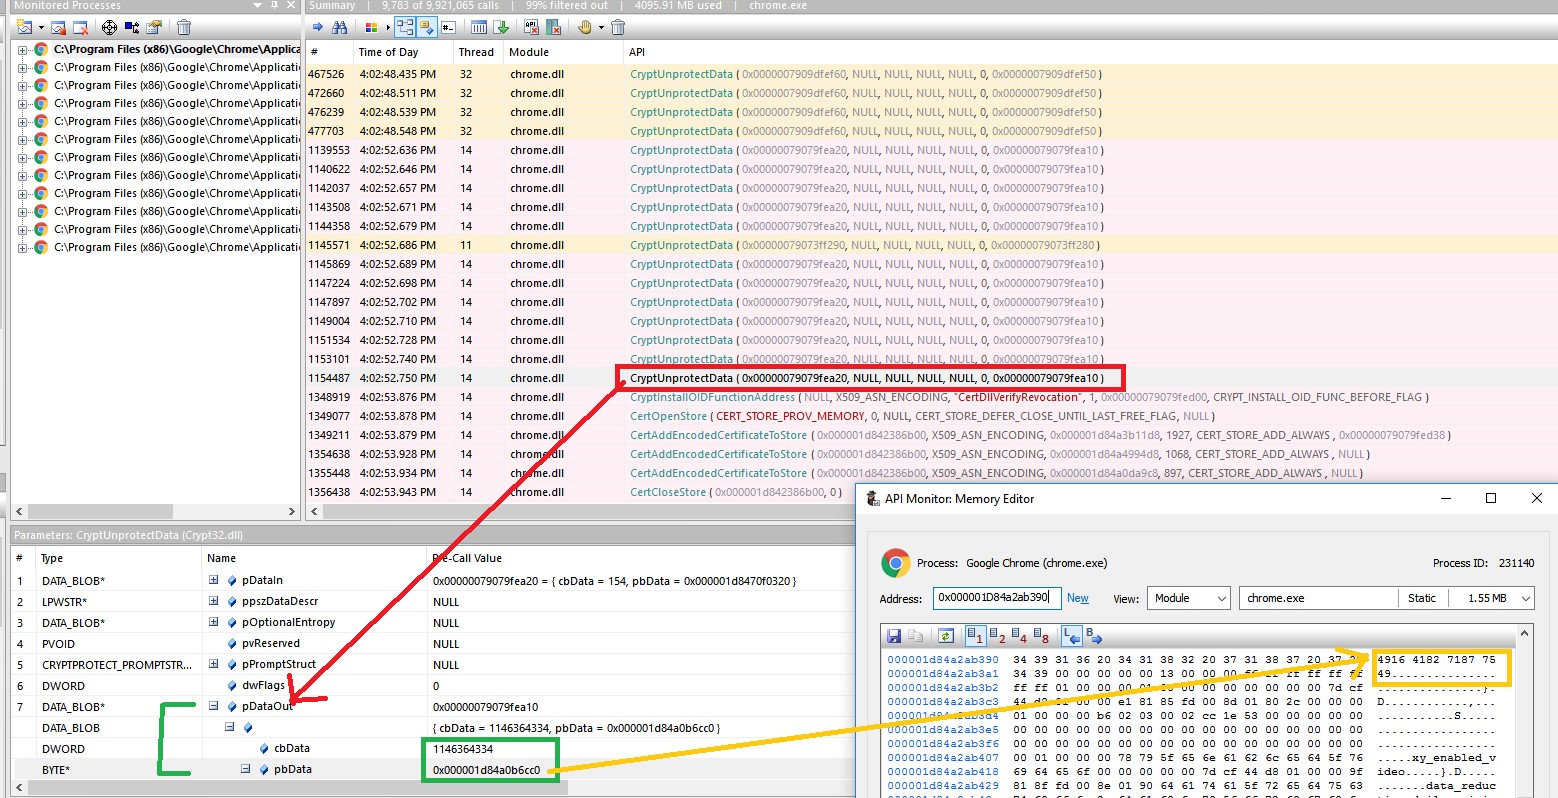Toggle the tree view icon in Summary toolbar
This screenshot has height=798, width=1558.
[x=404, y=27]
